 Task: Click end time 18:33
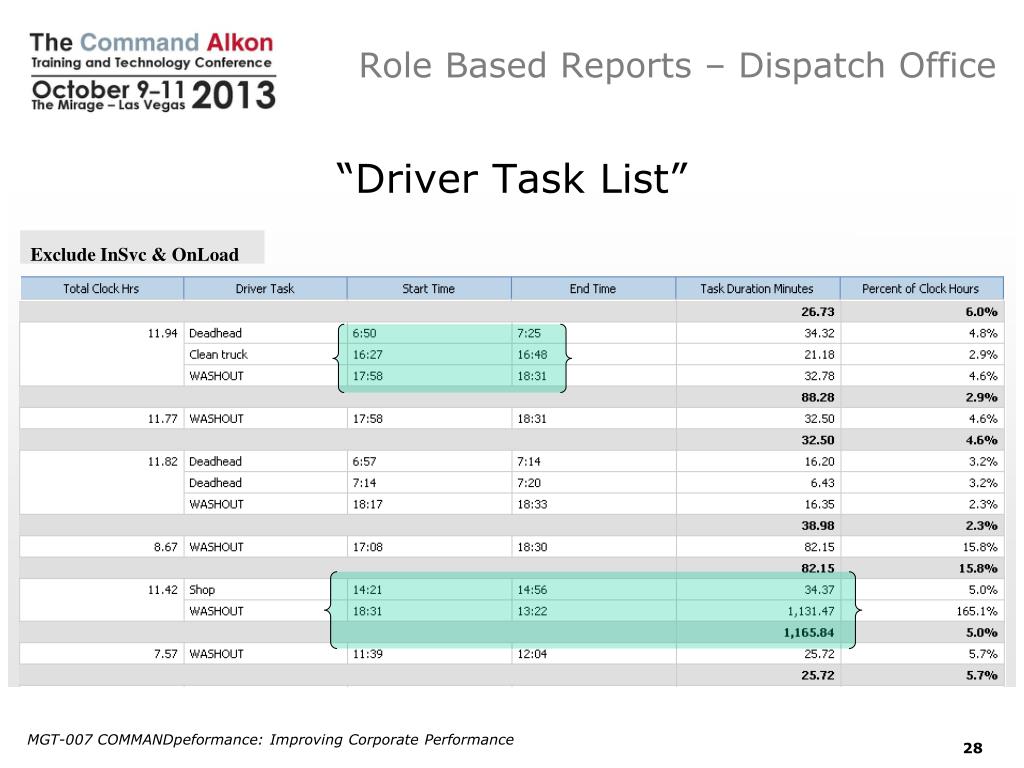(532, 504)
